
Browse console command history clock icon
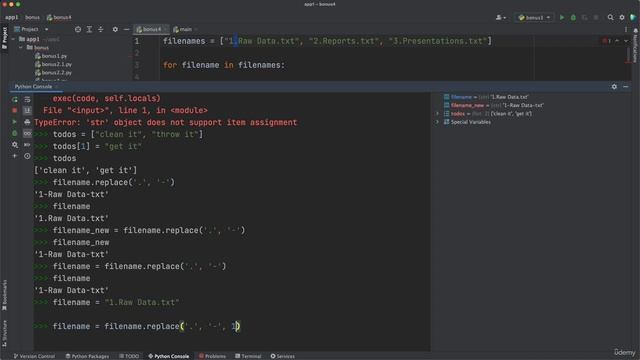coord(27,156)
